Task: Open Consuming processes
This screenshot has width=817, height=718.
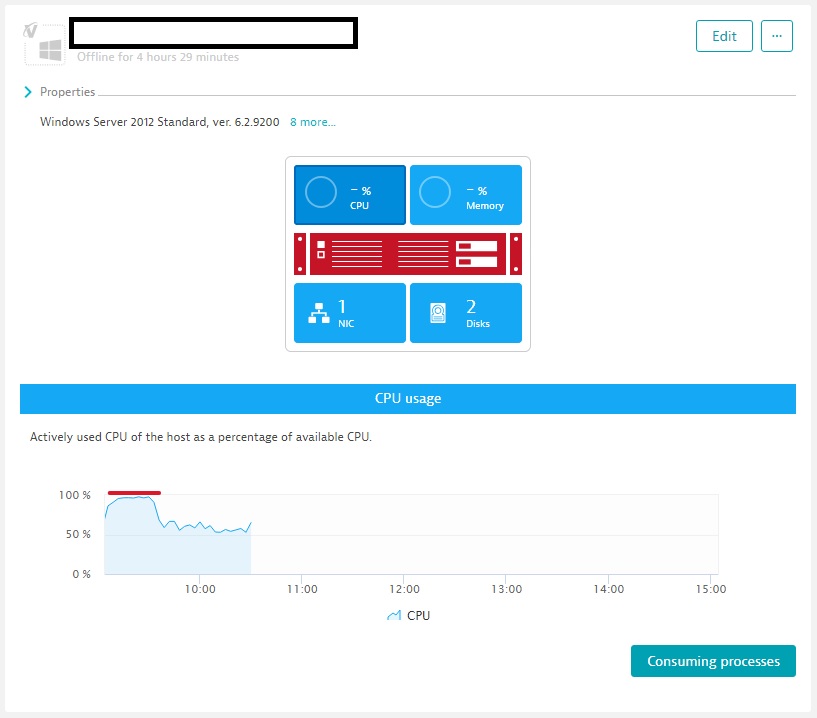Action: (713, 661)
